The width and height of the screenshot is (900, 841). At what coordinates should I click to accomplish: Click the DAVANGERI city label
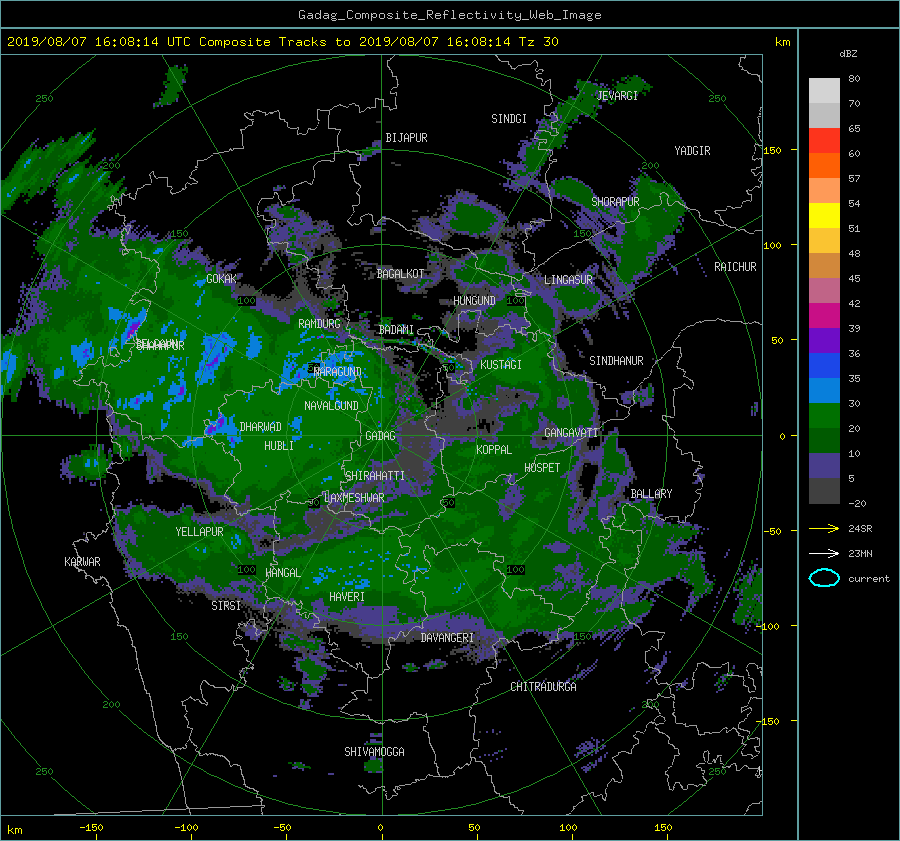click(447, 638)
